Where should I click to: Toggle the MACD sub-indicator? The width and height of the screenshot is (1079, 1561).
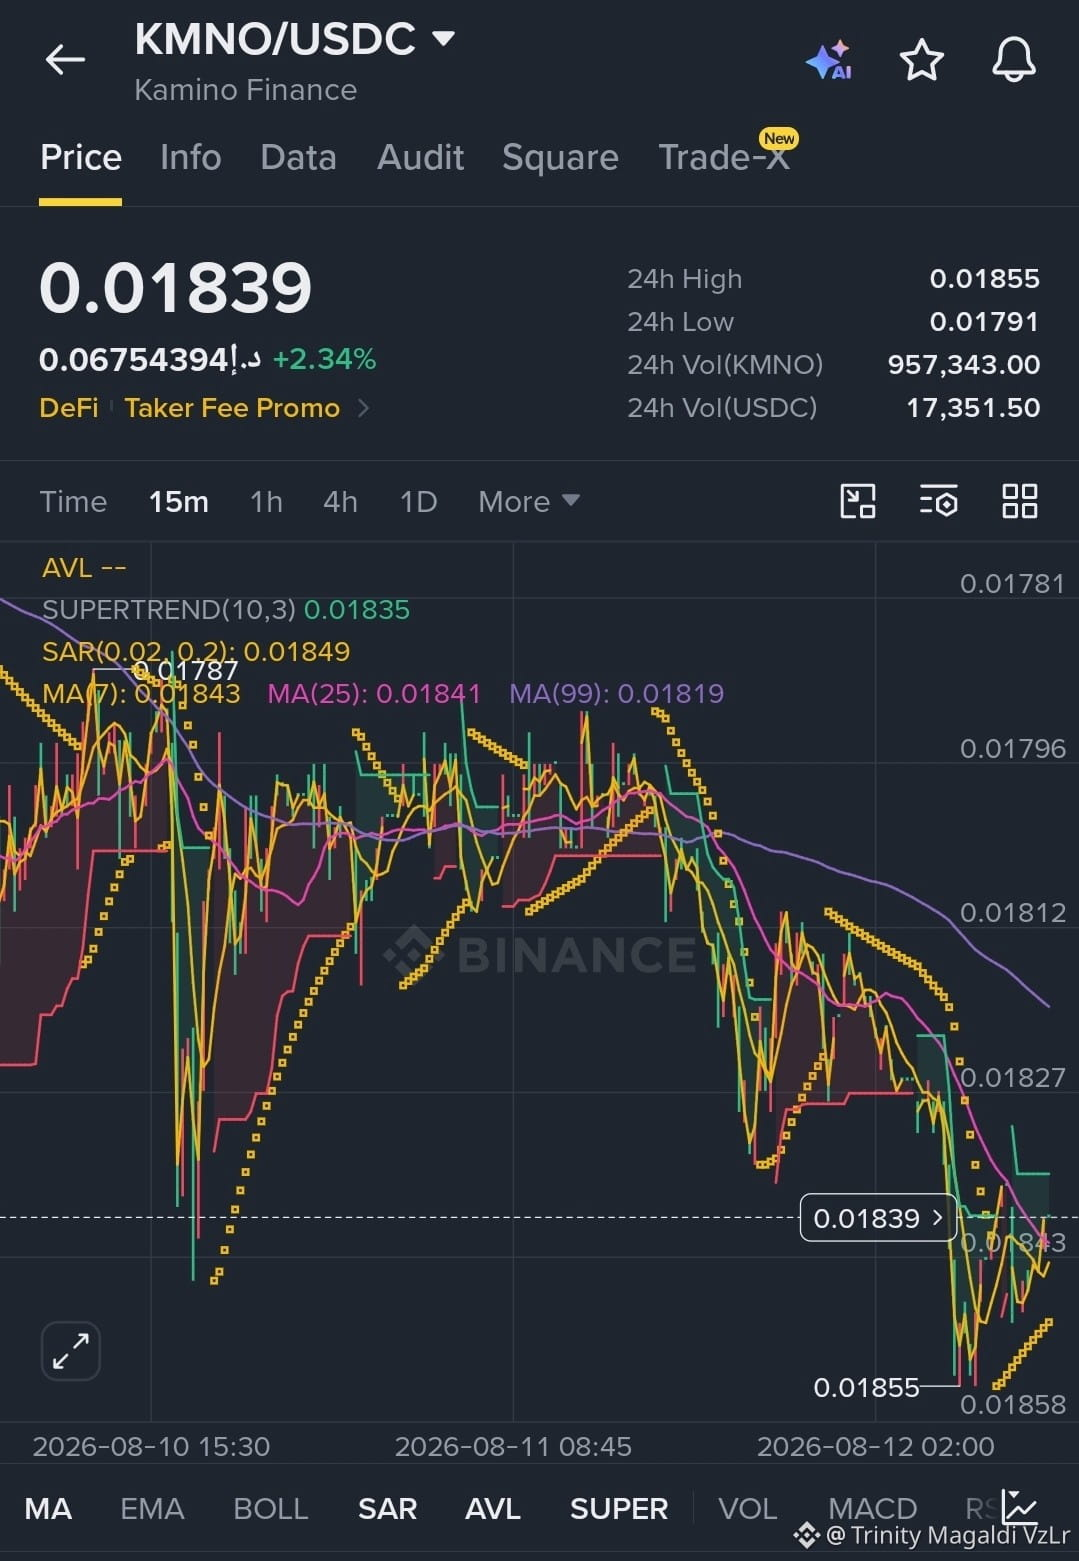click(x=872, y=1508)
